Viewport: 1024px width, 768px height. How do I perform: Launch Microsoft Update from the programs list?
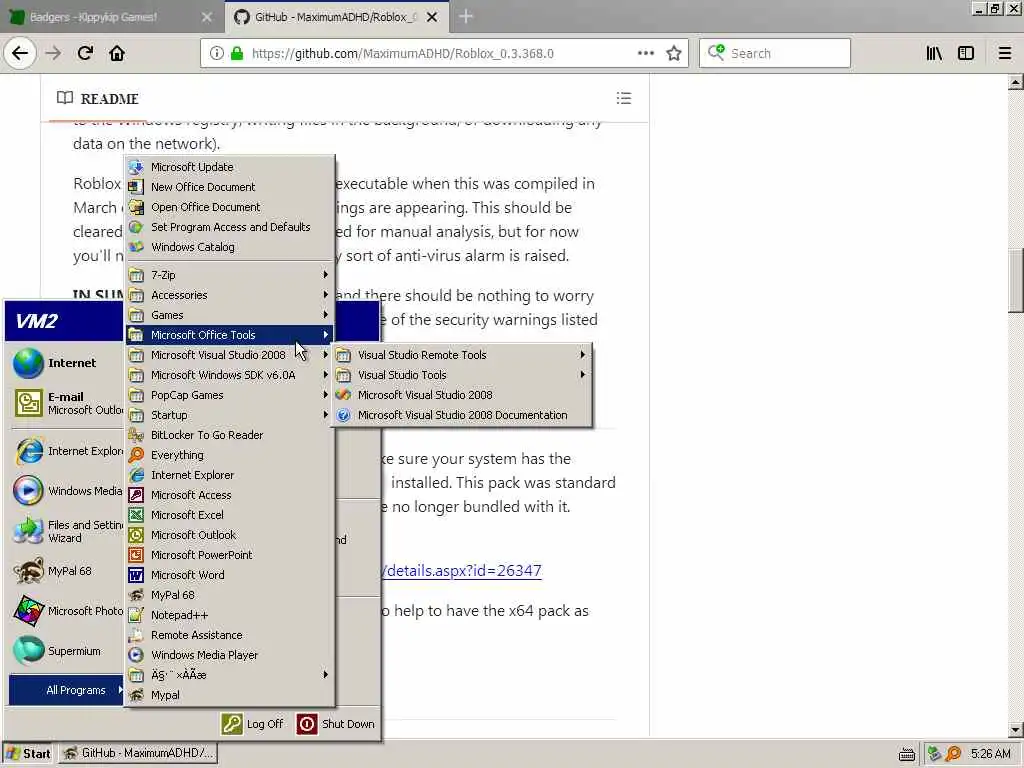tap(231, 167)
